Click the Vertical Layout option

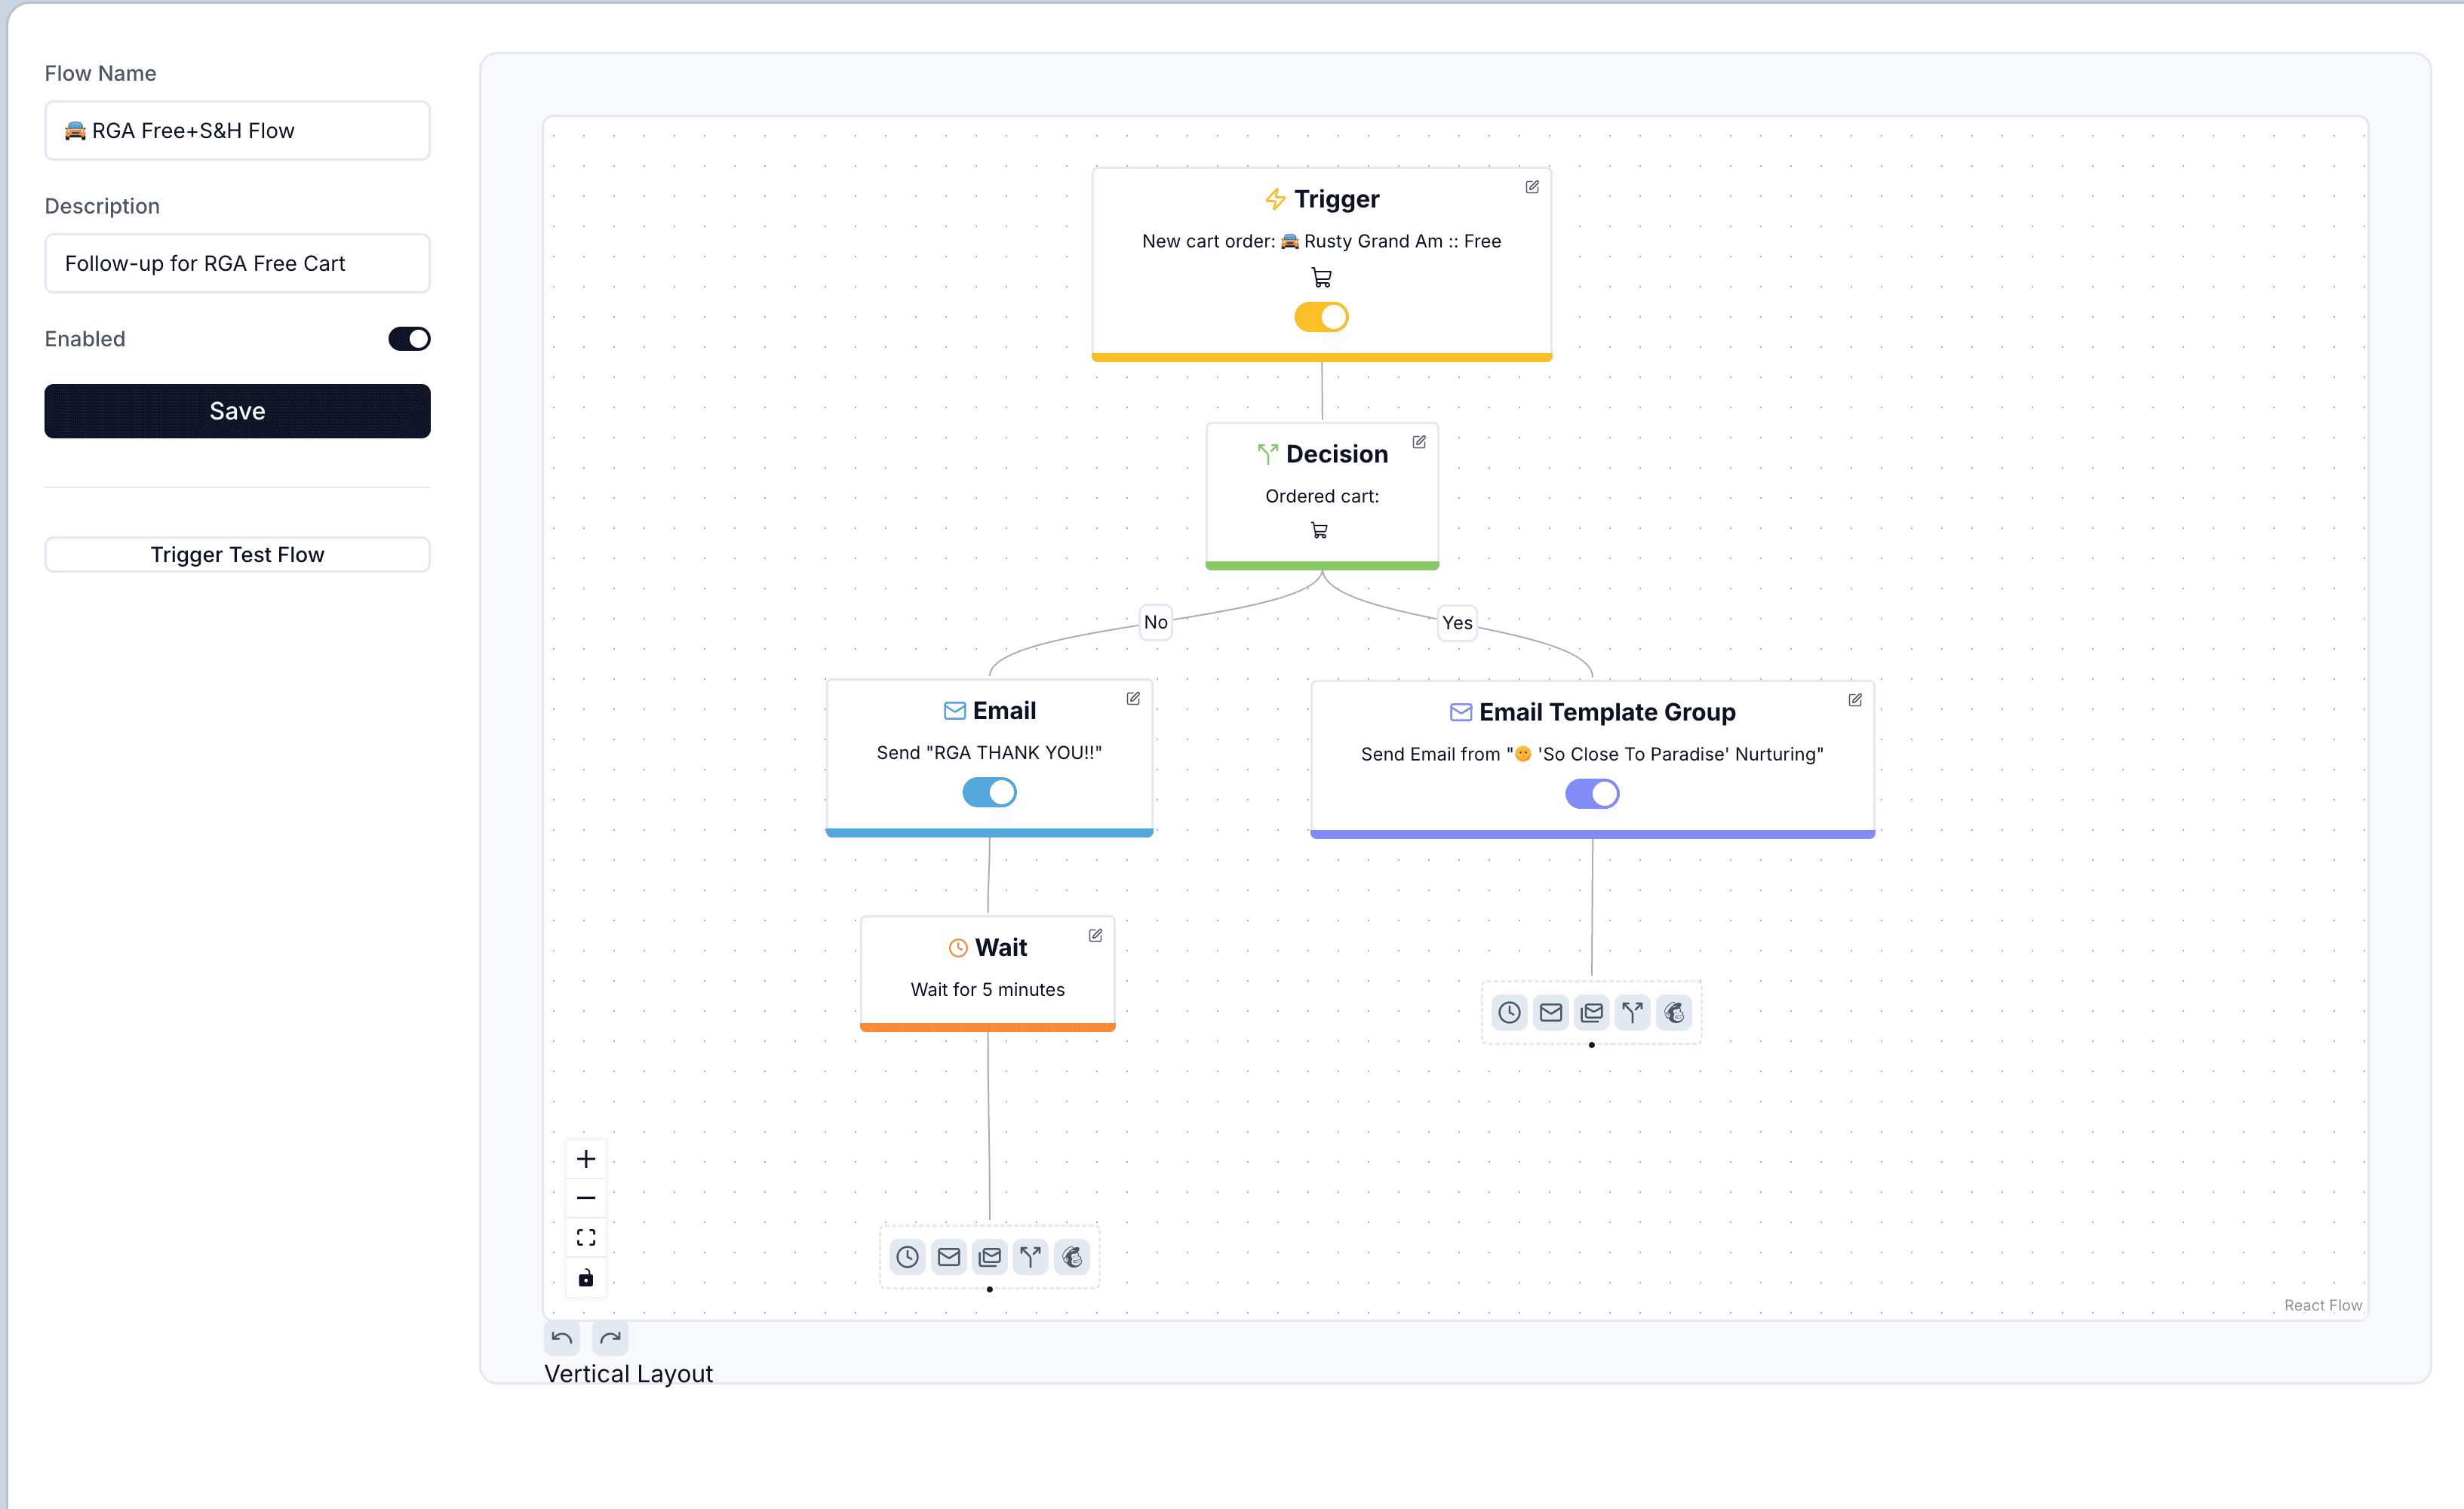(628, 1374)
